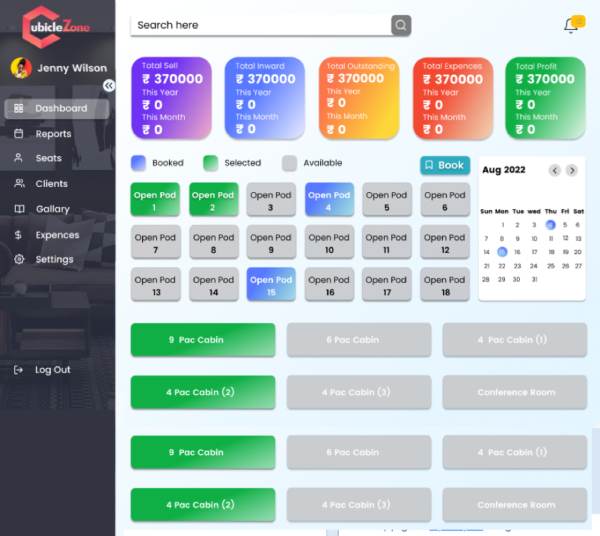Go to previous month in calendar
Screen dimensions: 600x536
(555, 170)
